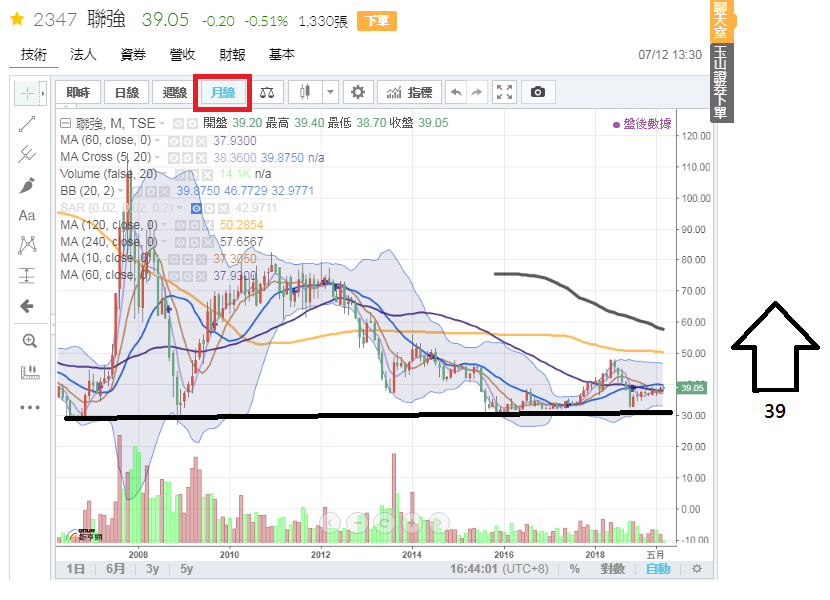Select the measure ruler tool
The width and height of the screenshot is (830, 600).
30,372
